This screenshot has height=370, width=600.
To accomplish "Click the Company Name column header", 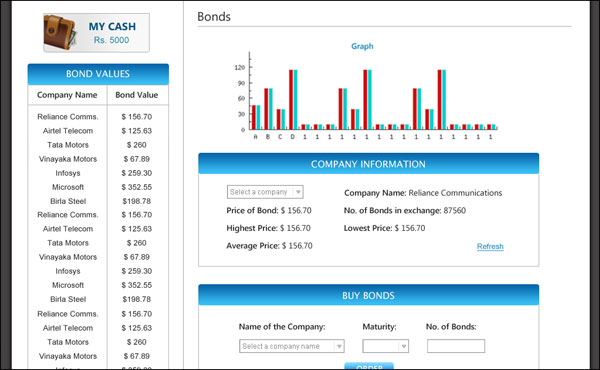I will click(67, 95).
